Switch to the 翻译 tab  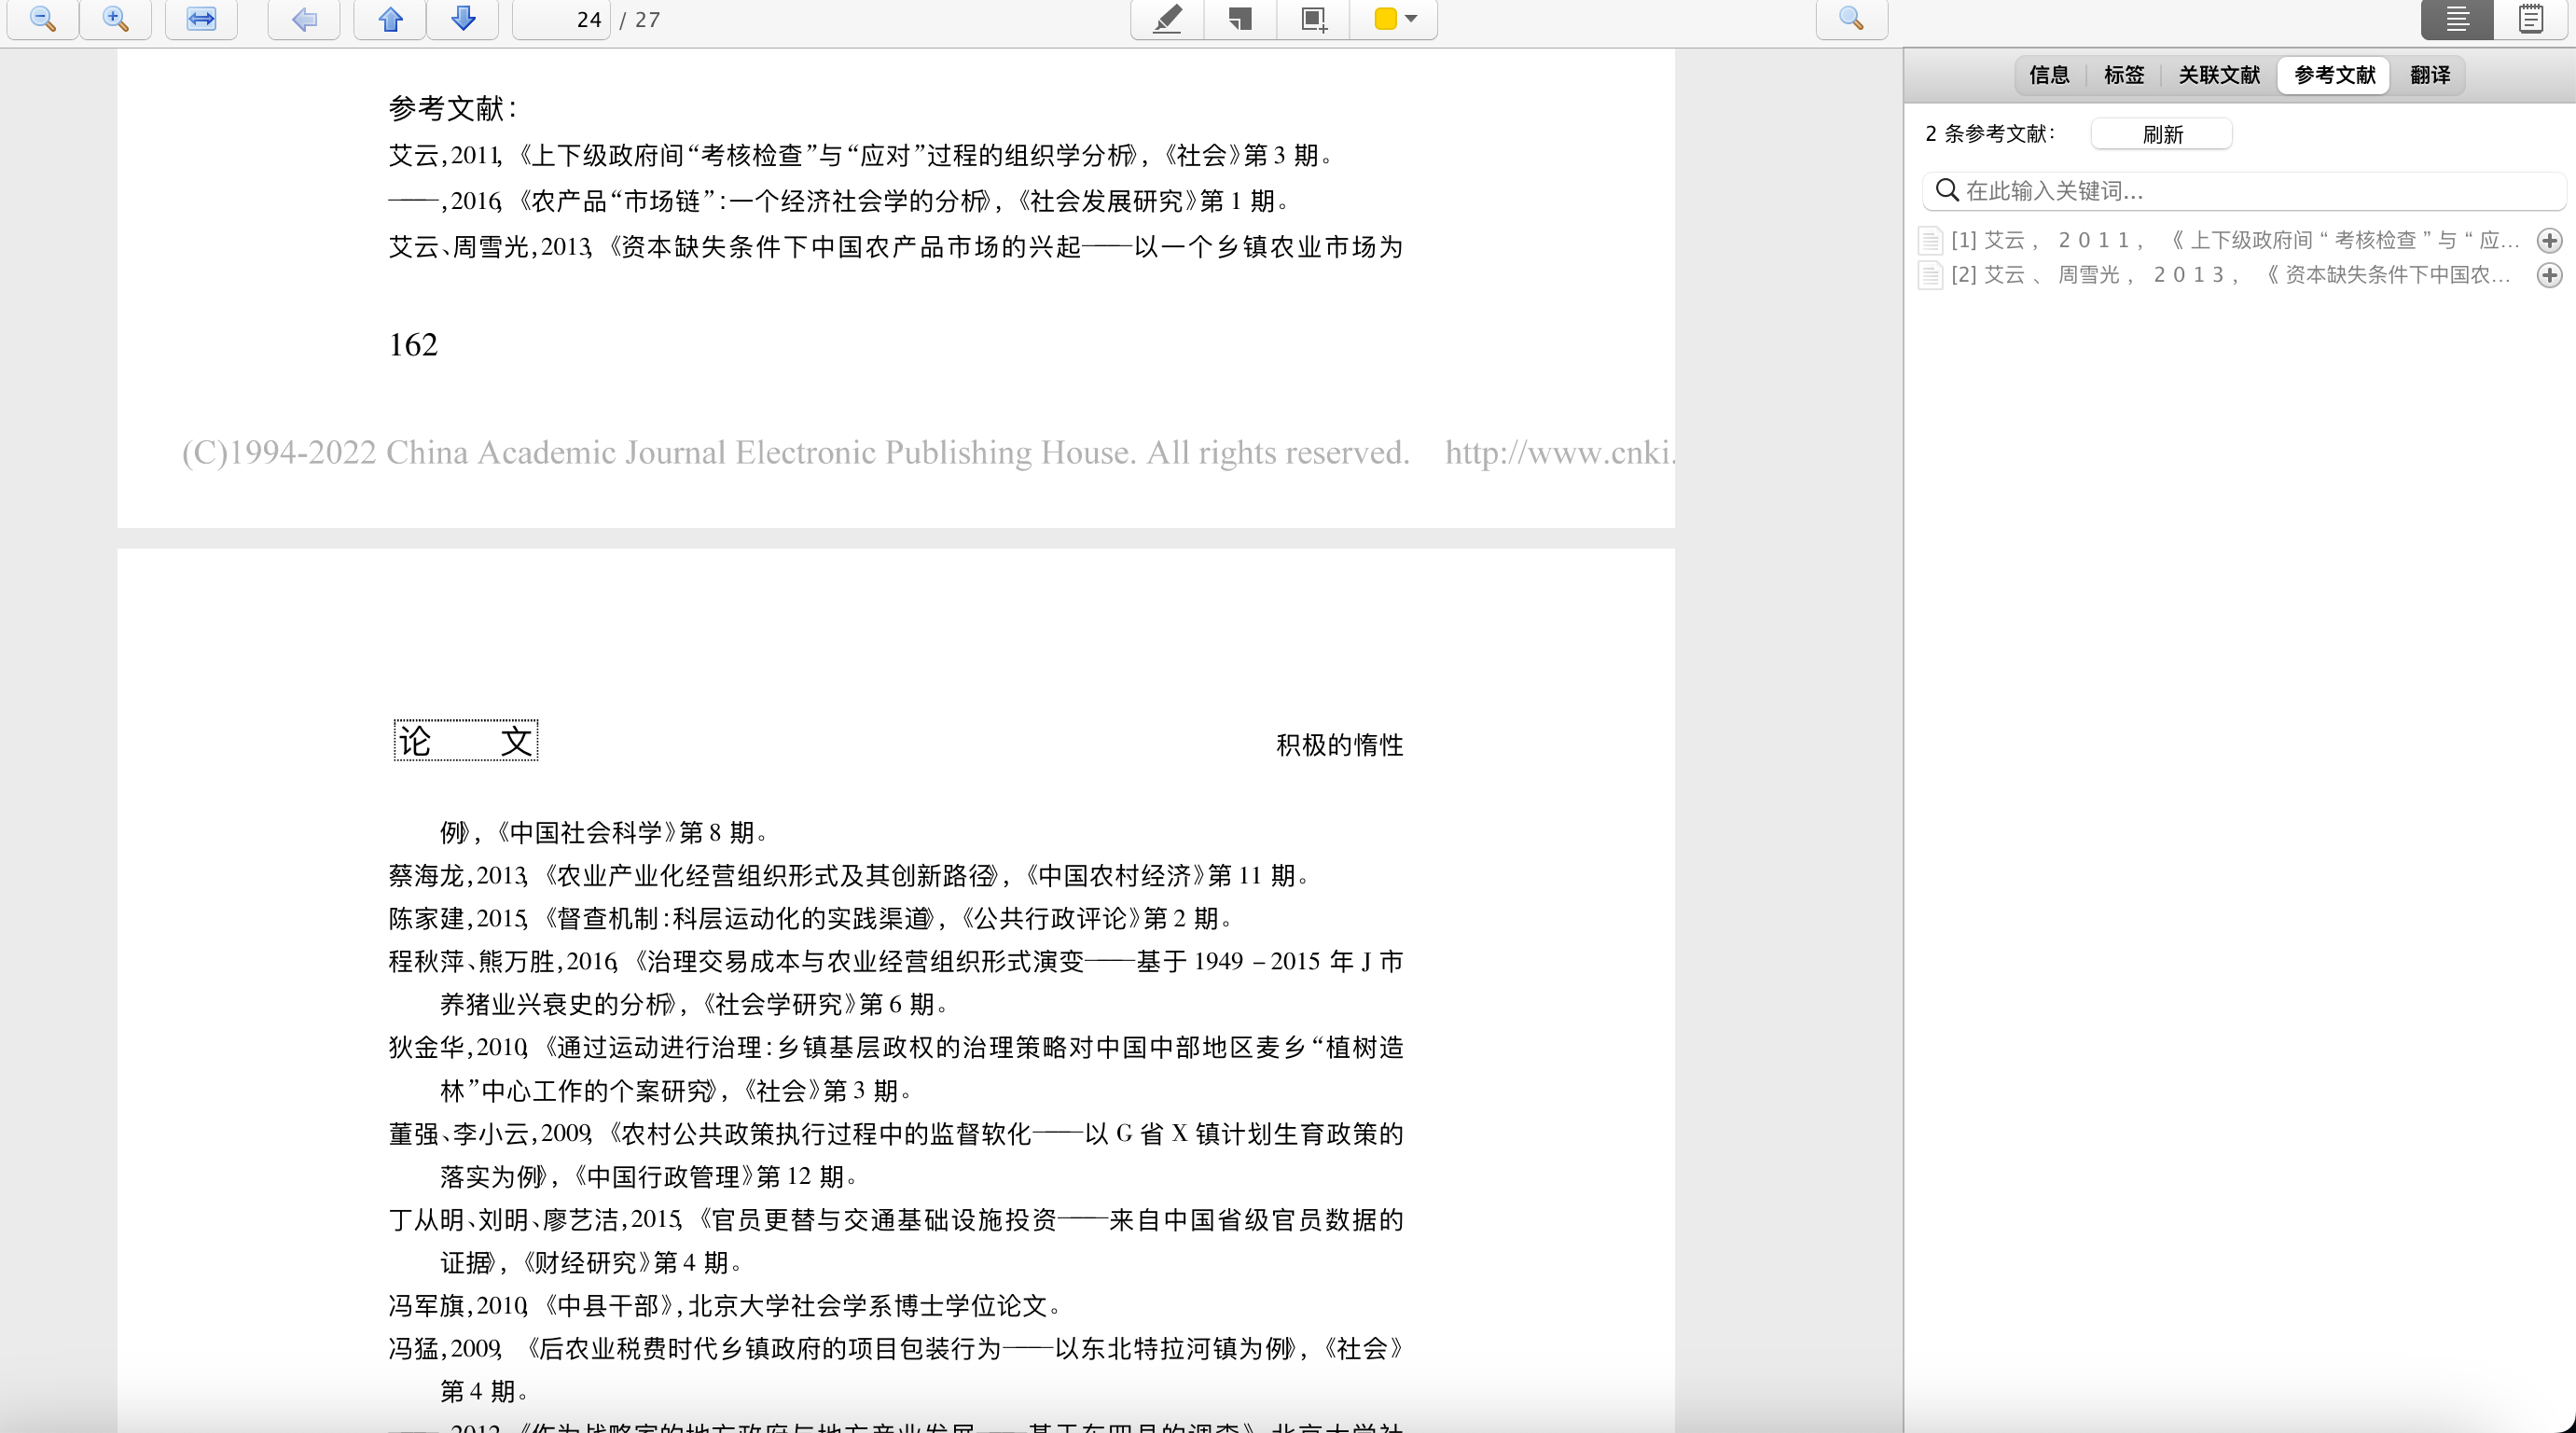2430,75
